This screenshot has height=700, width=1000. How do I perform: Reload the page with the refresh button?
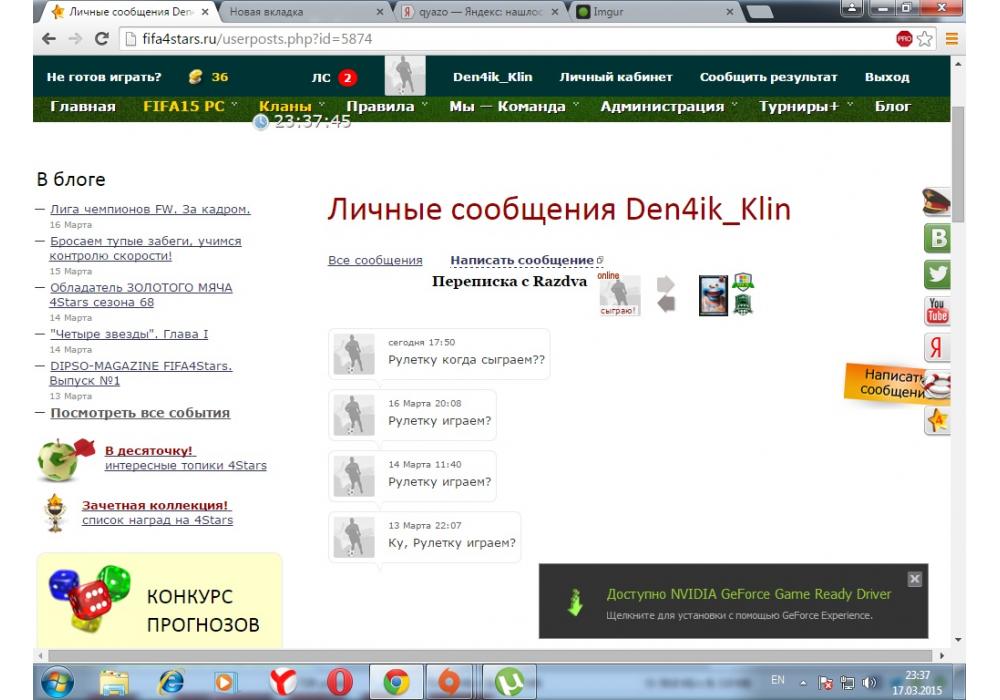(x=101, y=39)
